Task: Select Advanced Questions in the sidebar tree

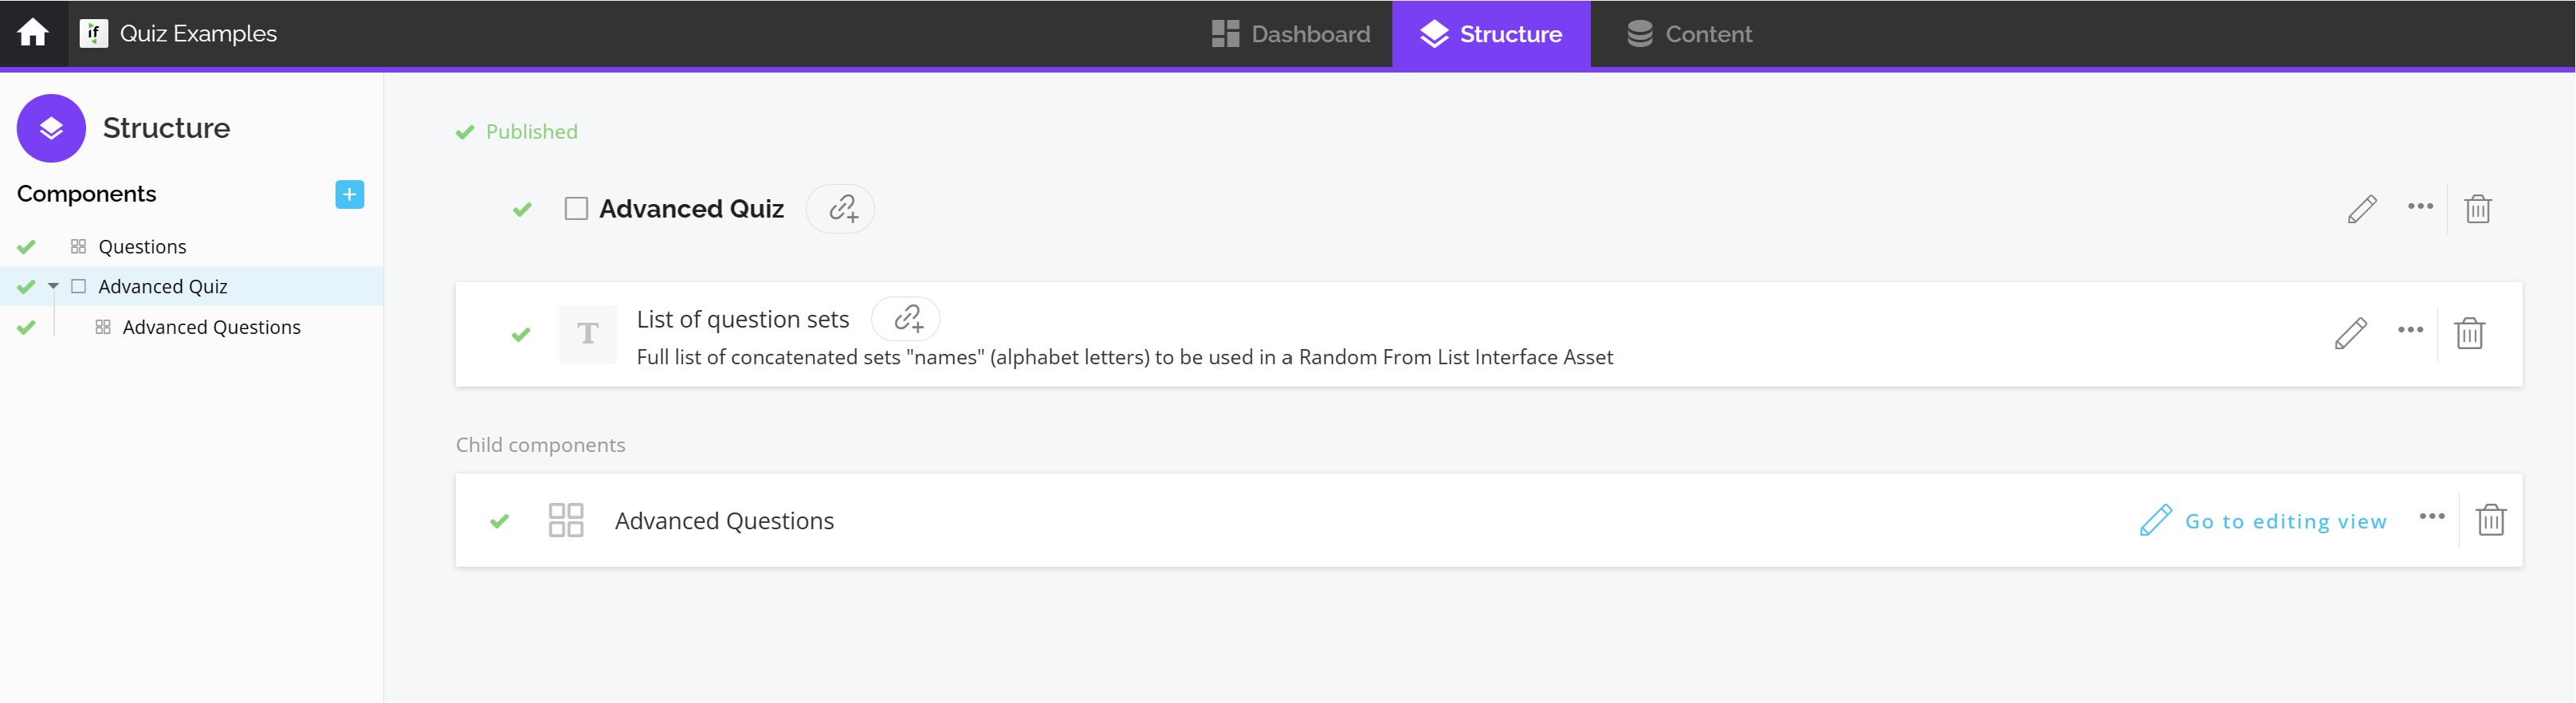Action: [x=211, y=328]
